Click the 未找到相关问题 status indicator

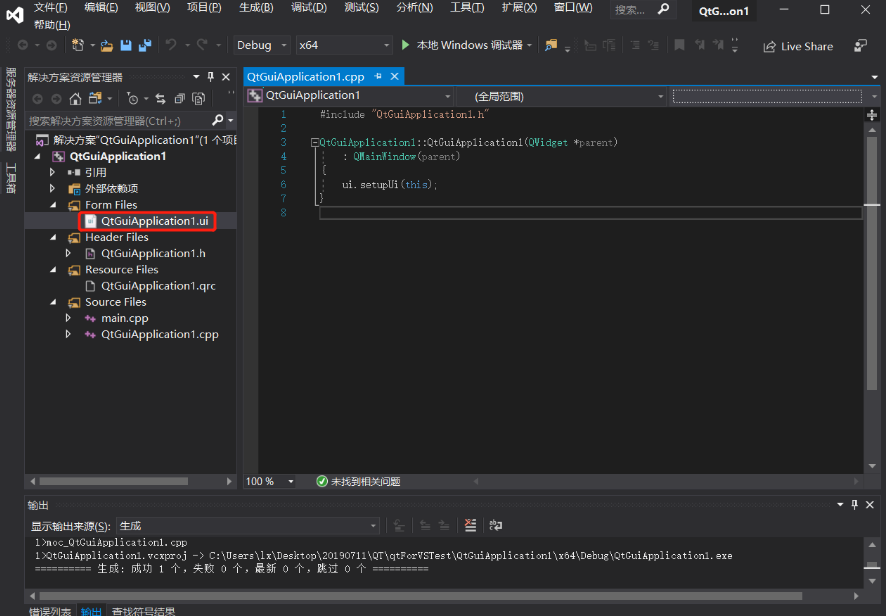(358, 481)
